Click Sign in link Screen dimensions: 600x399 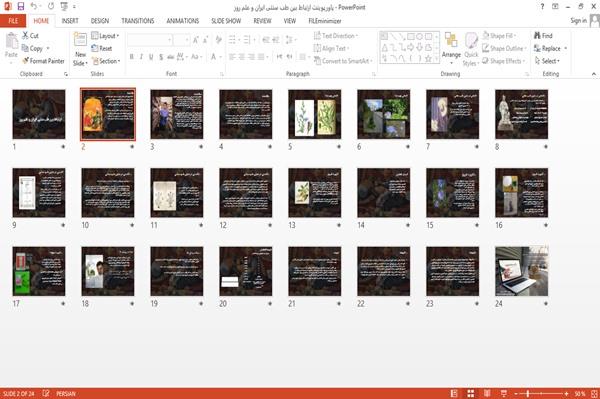pyautogui.click(x=578, y=21)
